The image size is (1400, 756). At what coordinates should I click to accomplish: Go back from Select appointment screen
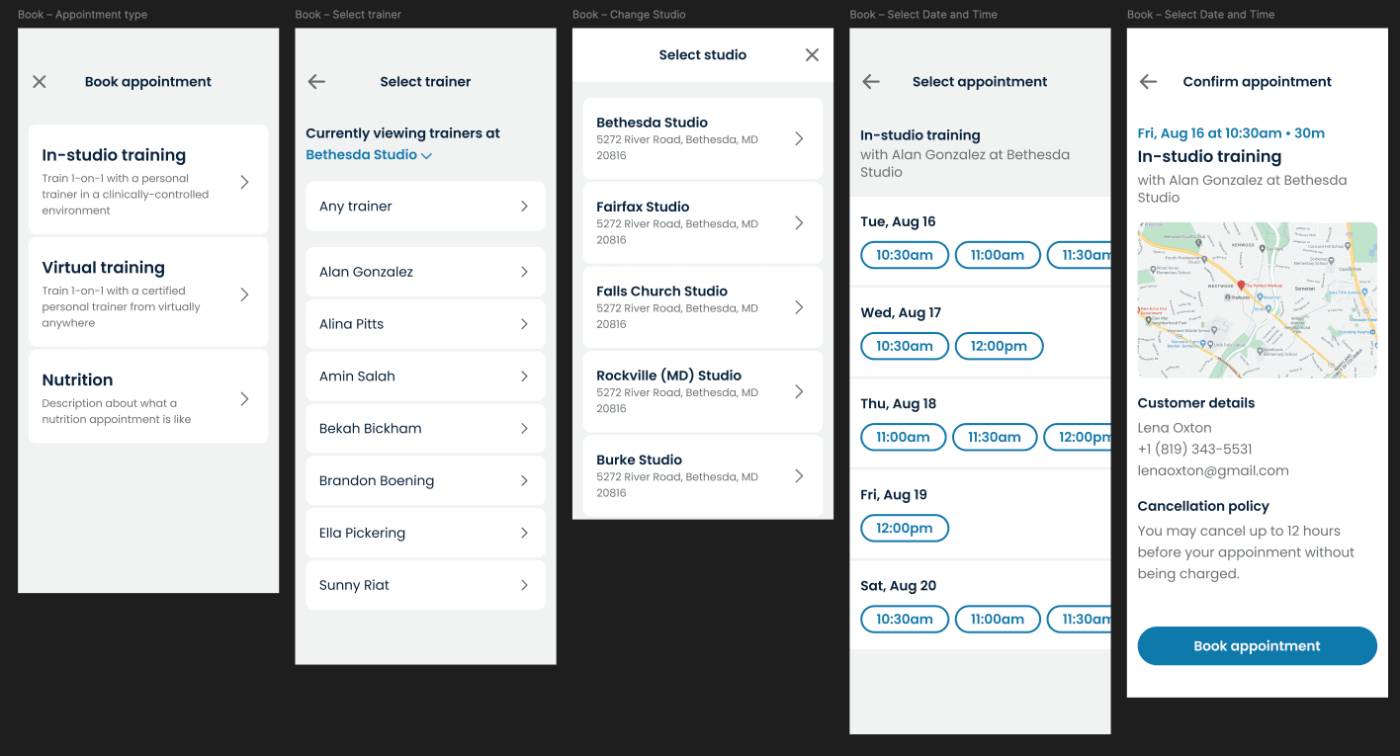871,82
